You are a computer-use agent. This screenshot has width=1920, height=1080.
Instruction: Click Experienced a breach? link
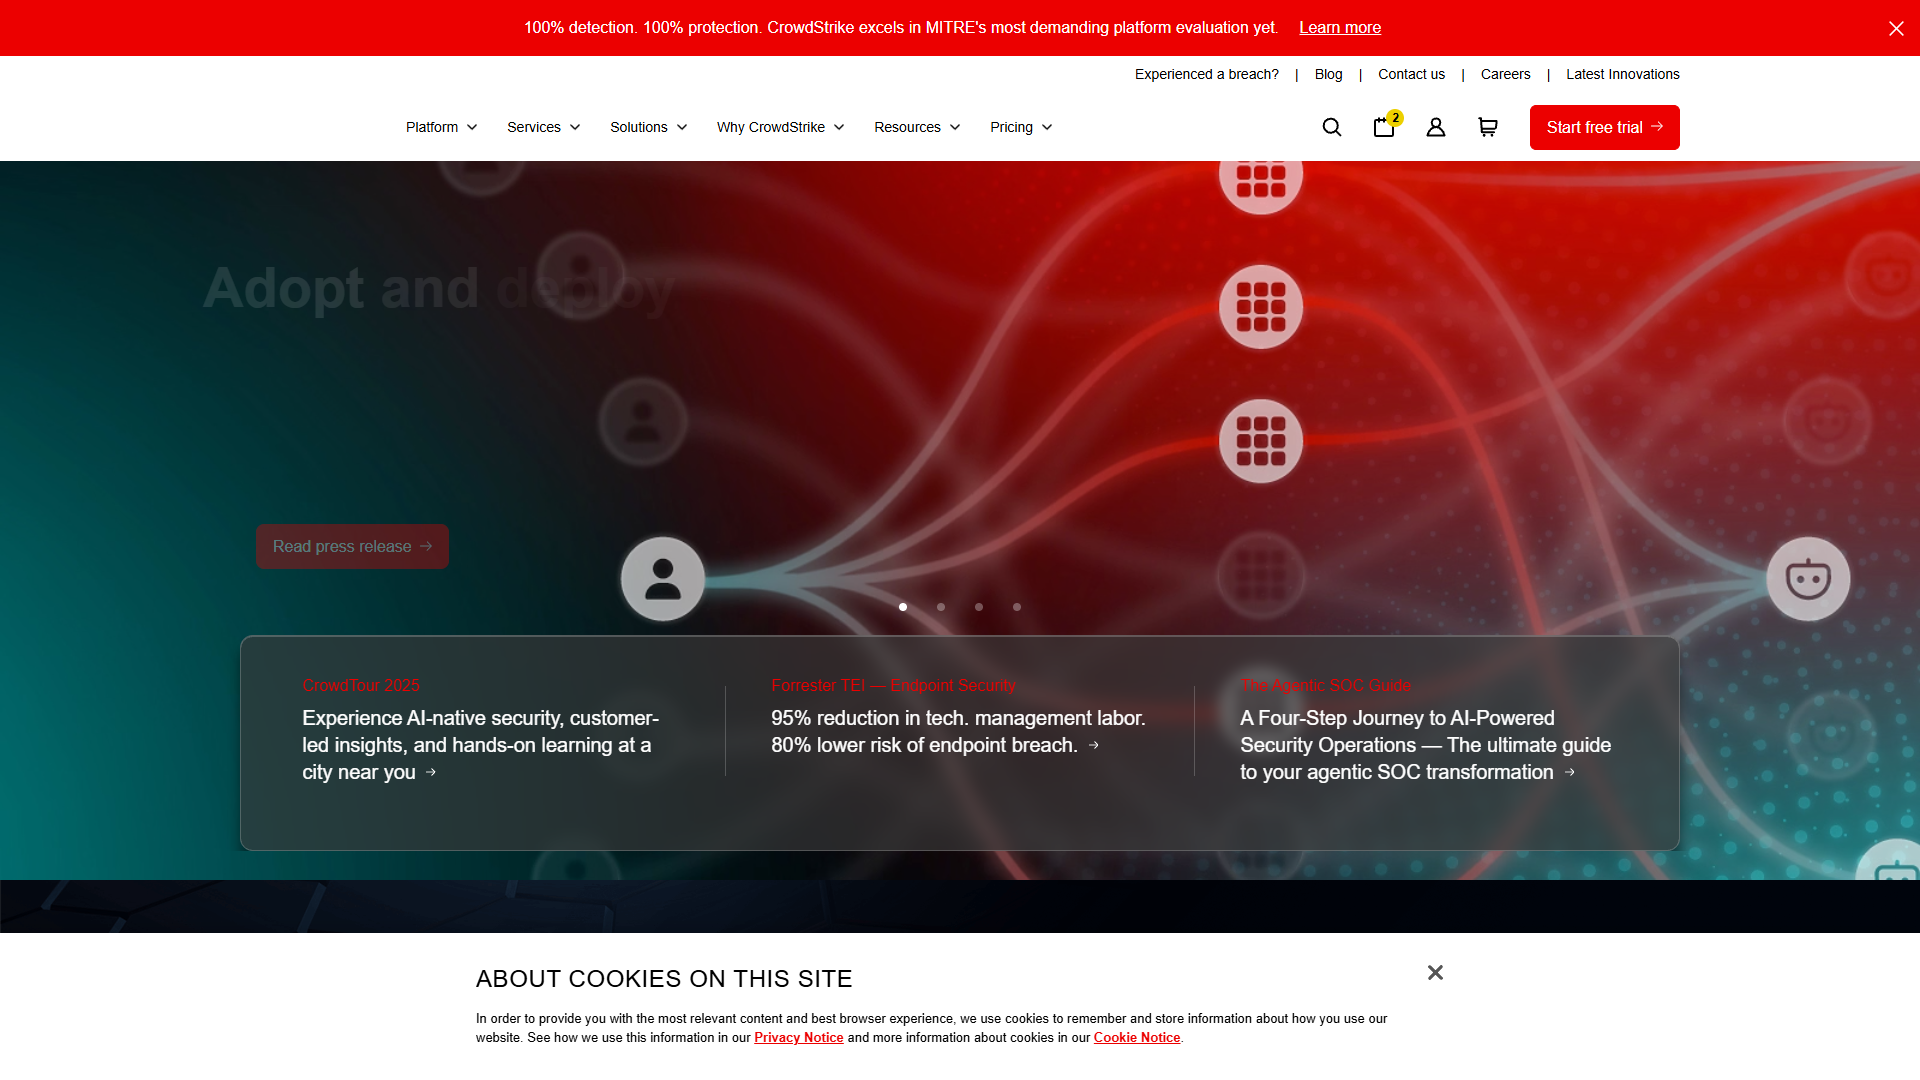click(x=1207, y=74)
